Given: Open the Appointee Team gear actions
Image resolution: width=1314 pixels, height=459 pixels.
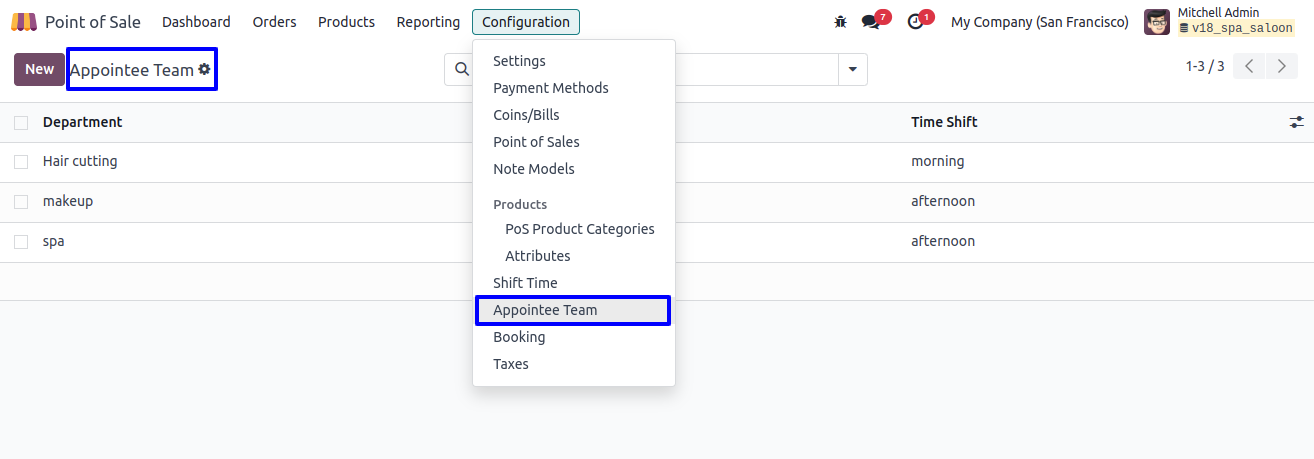Looking at the screenshot, I should (205, 69).
